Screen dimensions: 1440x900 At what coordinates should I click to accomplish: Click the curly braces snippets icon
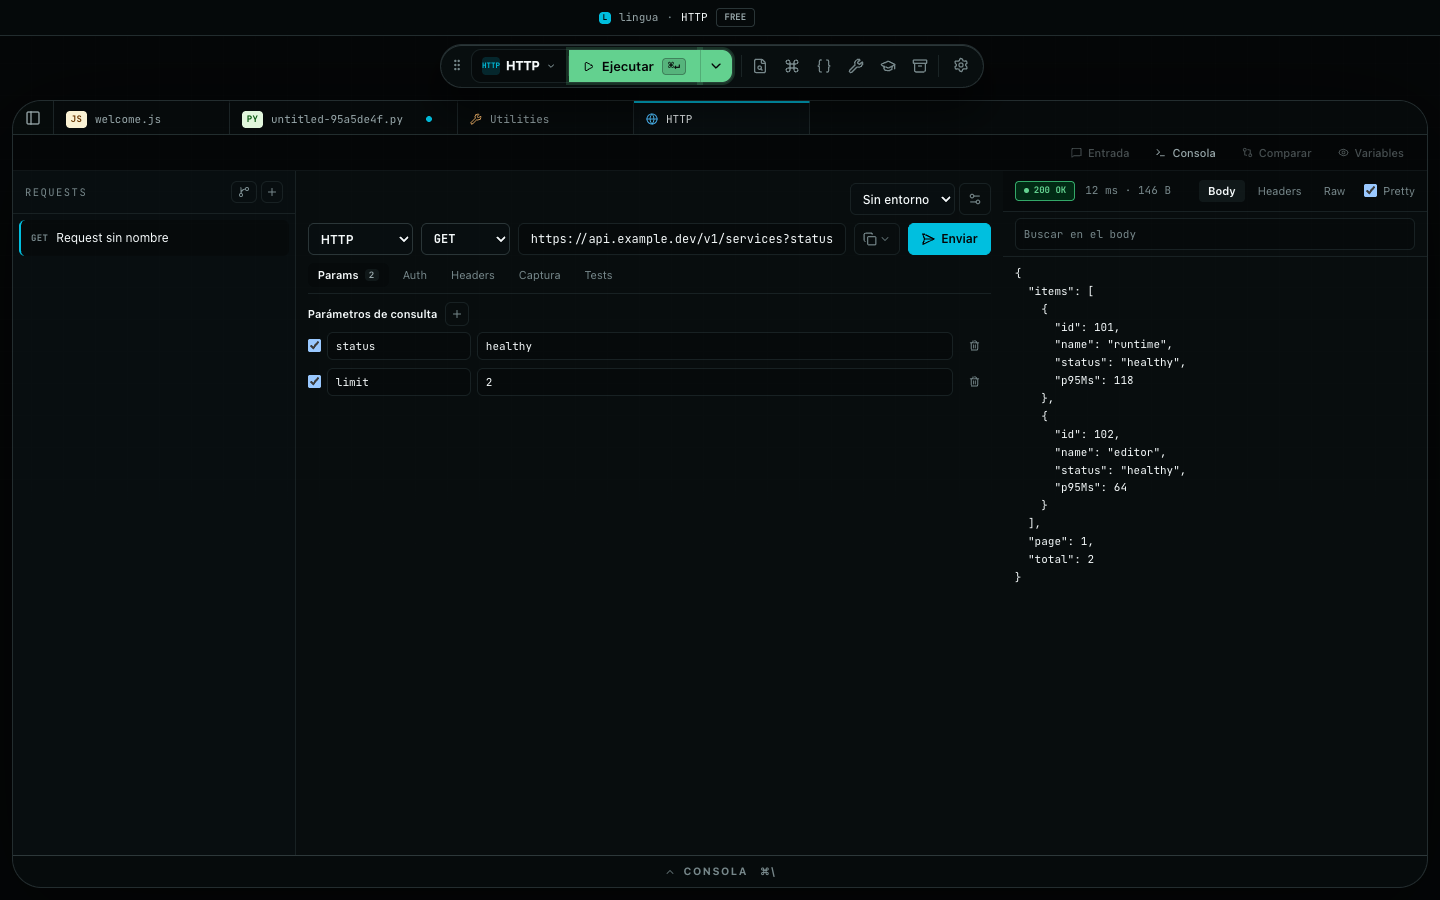pyautogui.click(x=824, y=66)
